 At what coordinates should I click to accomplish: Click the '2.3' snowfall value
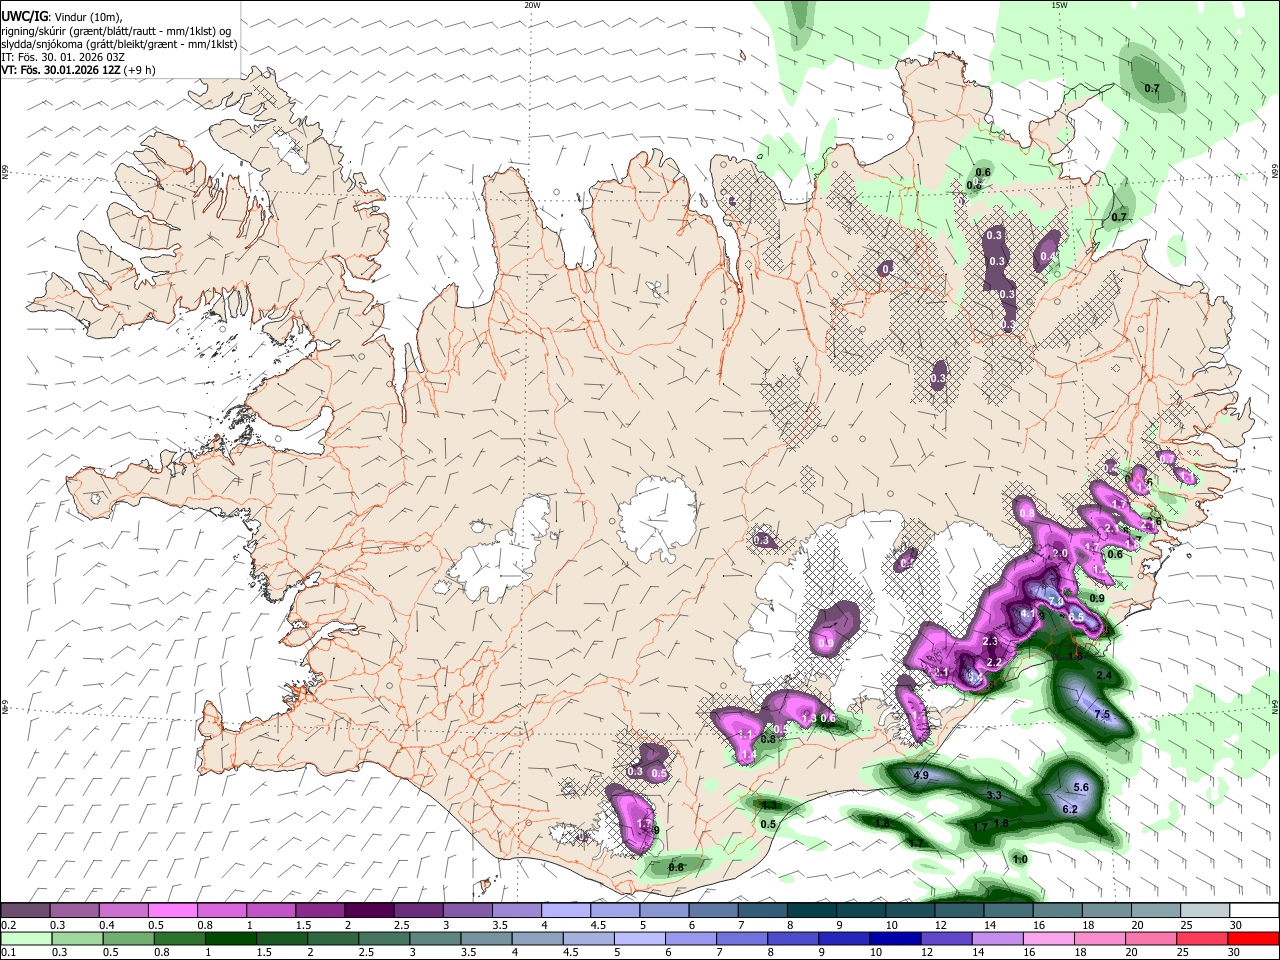pyautogui.click(x=990, y=641)
